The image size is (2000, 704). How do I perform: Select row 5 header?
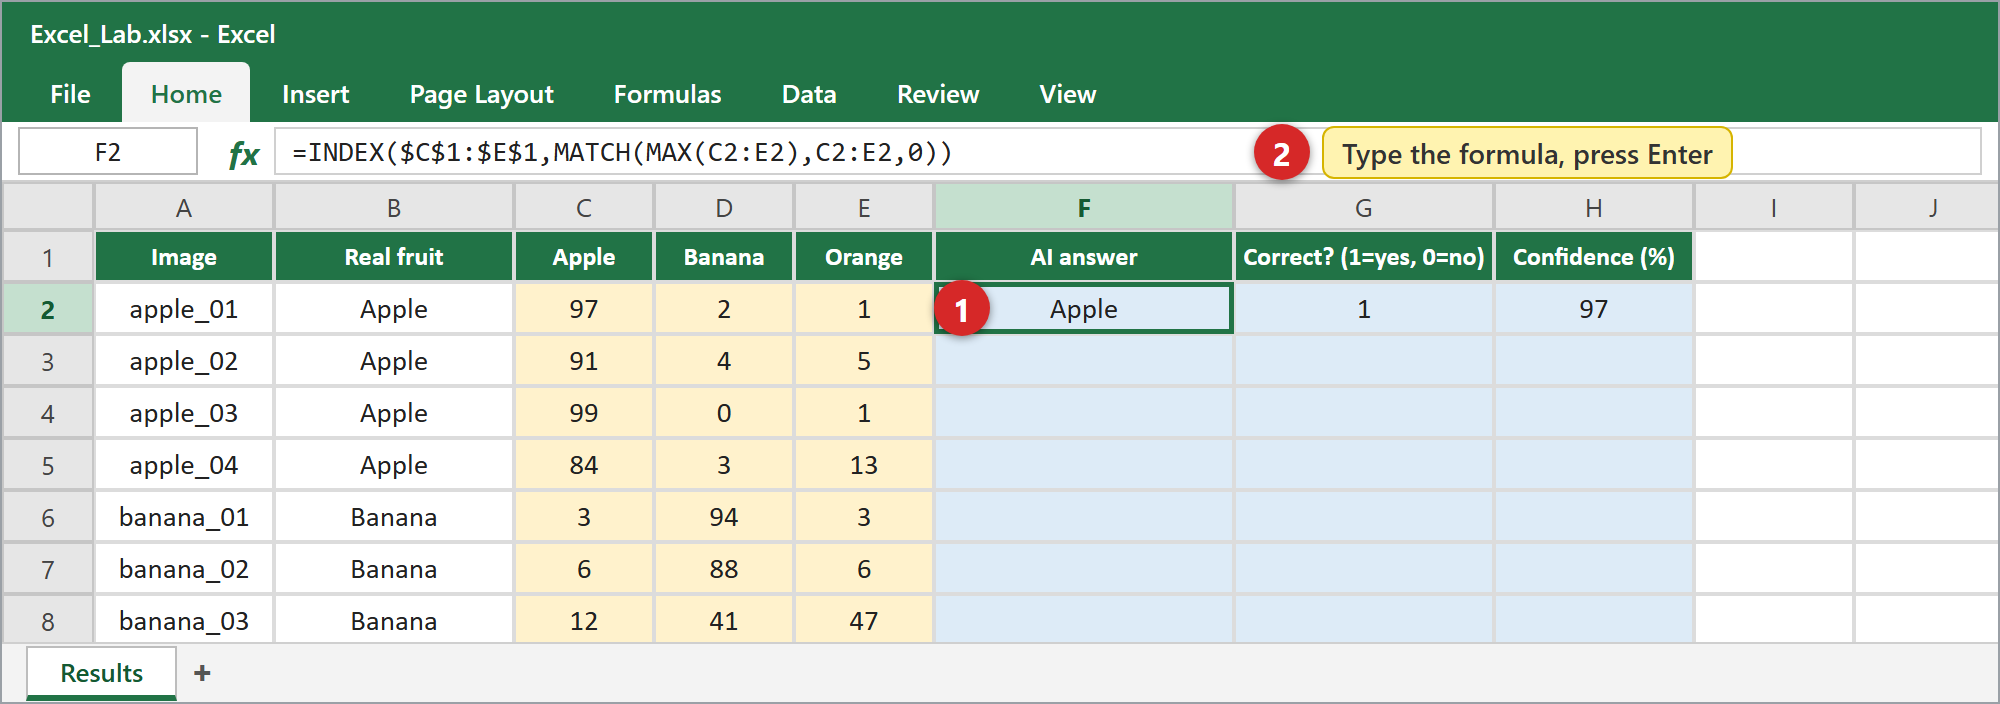(48, 466)
